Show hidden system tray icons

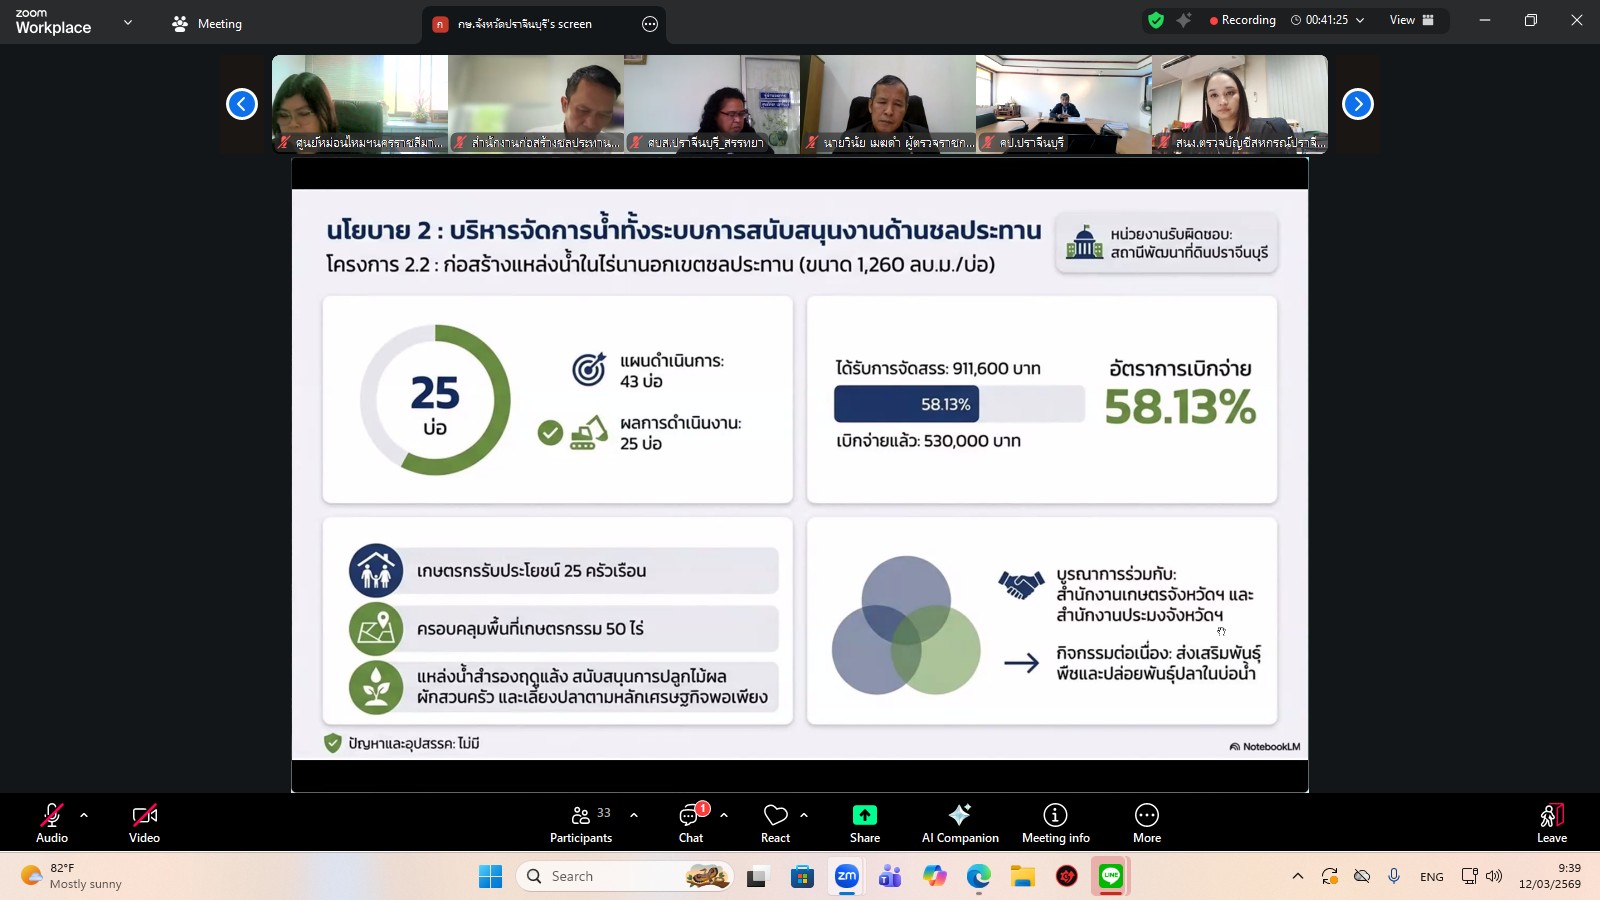(1297, 876)
